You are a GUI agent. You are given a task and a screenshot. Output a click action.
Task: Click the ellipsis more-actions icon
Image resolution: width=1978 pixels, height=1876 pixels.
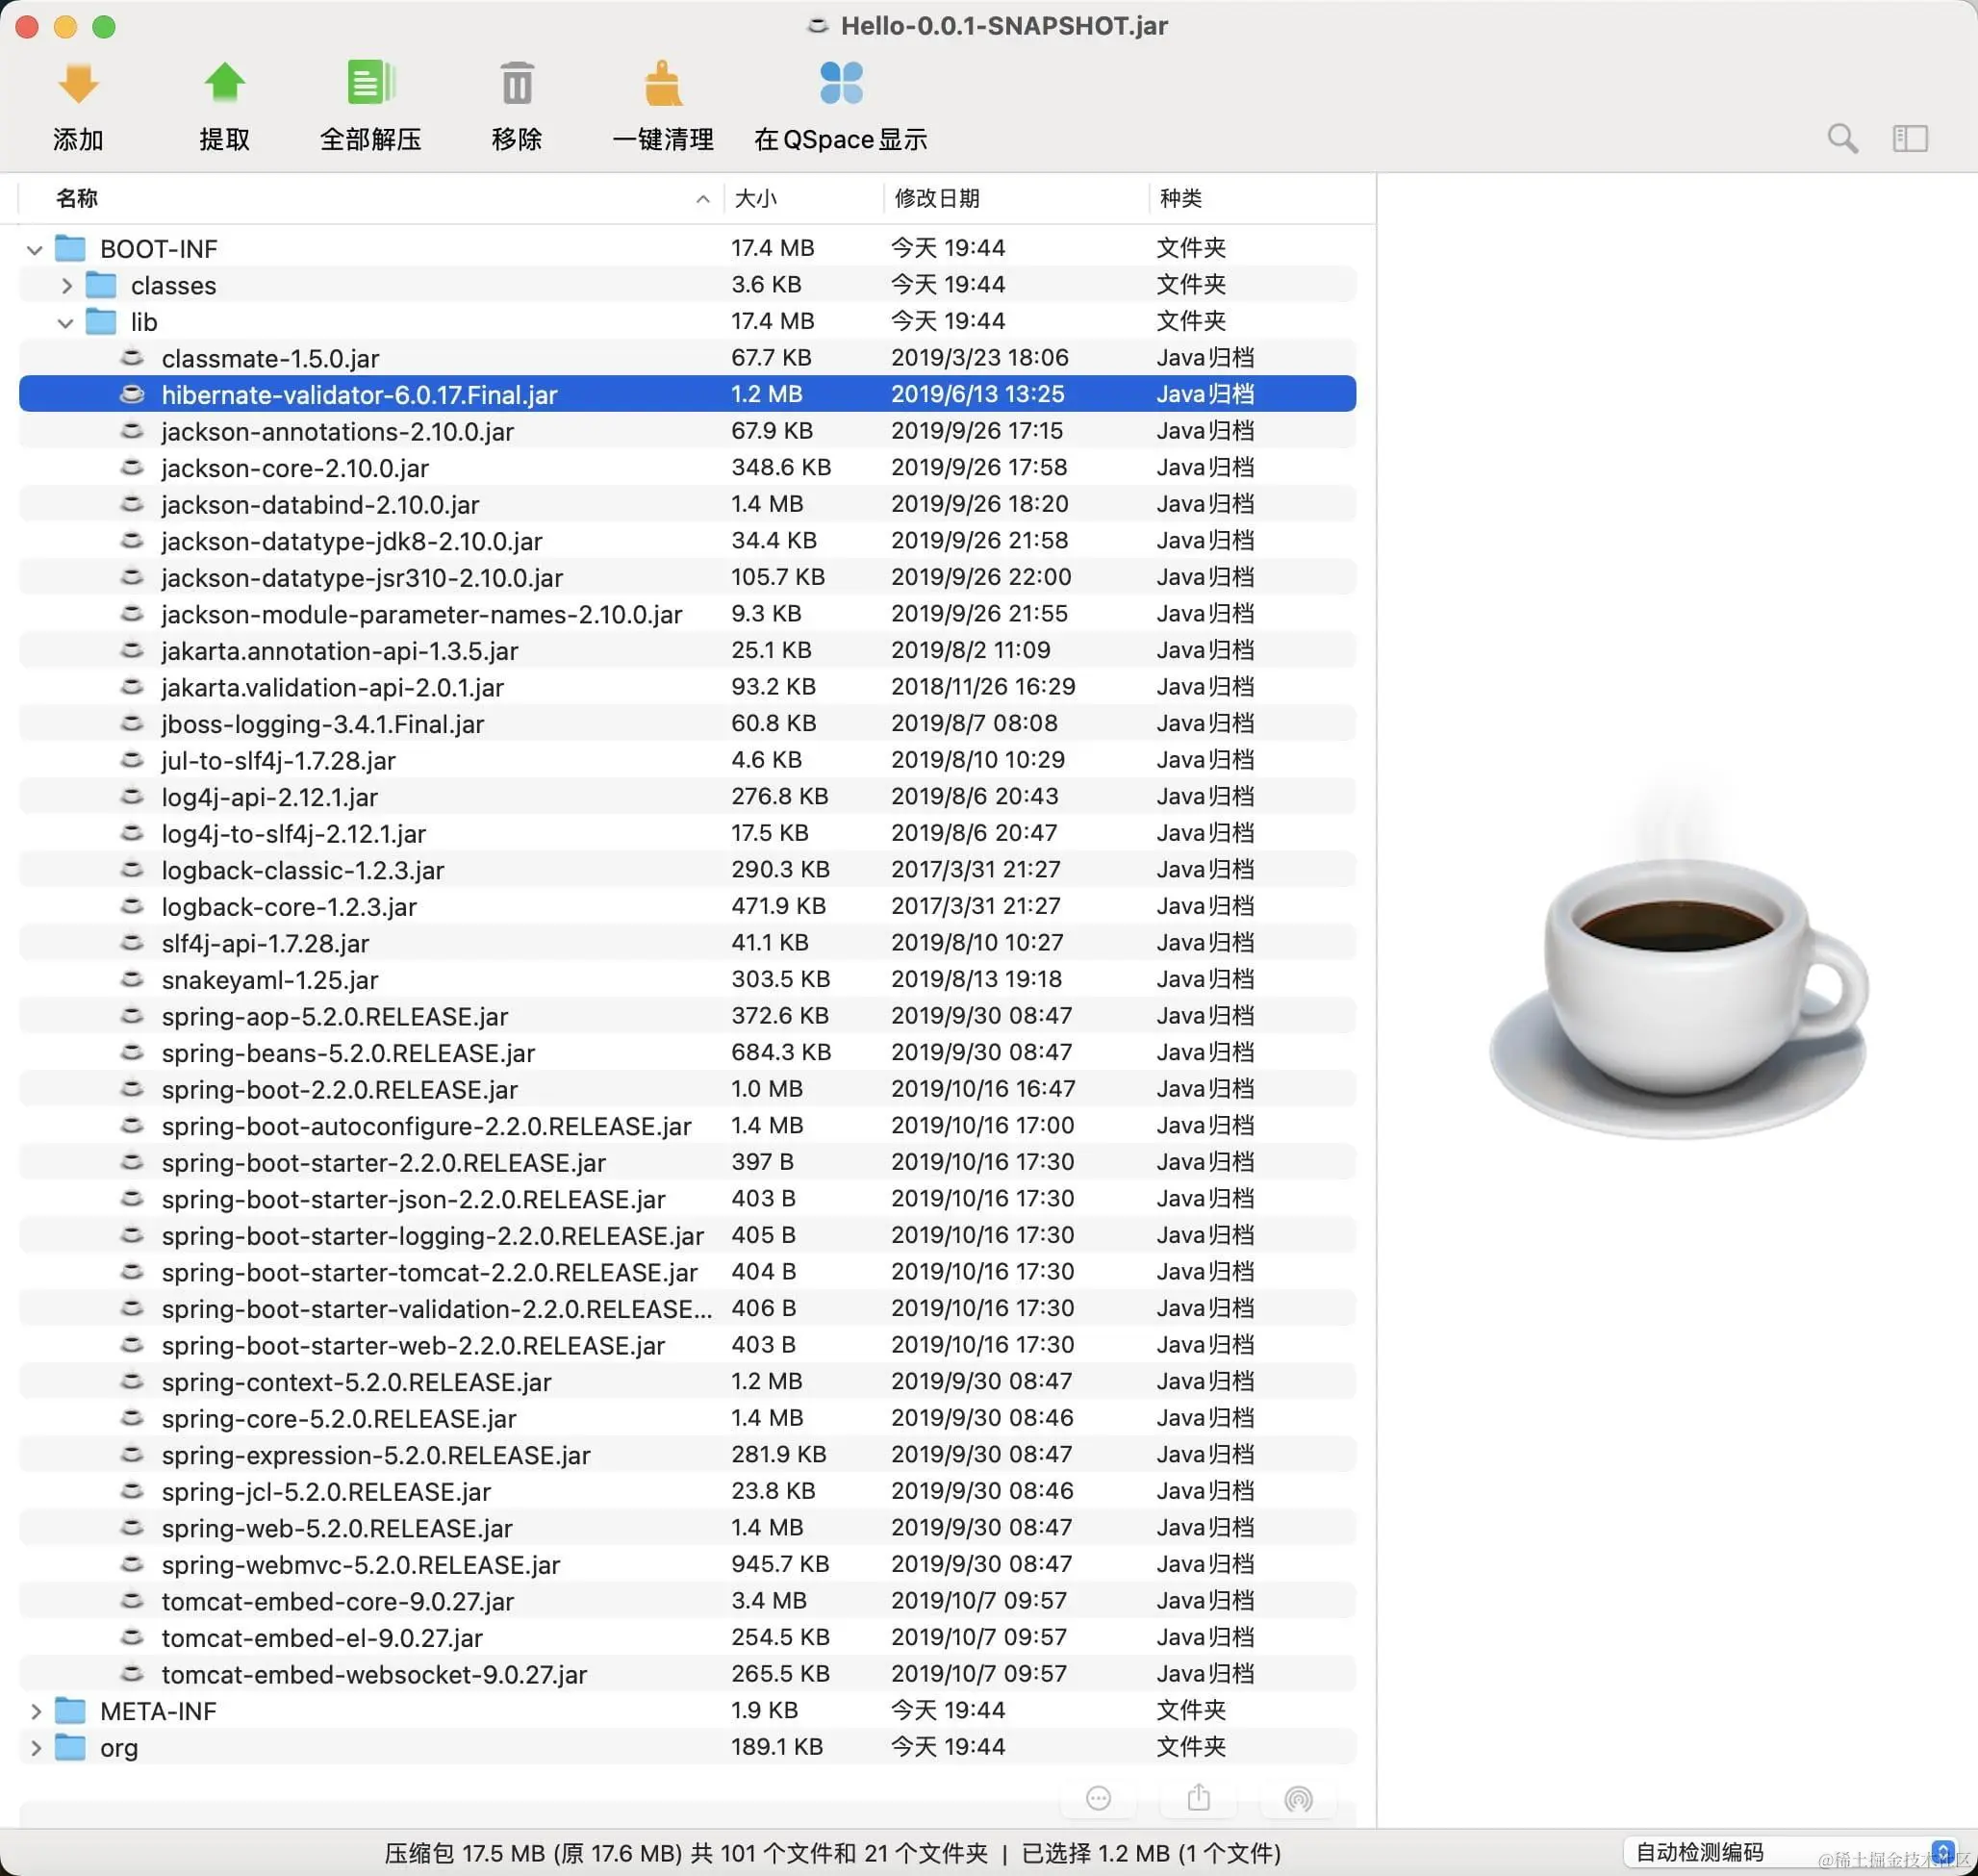tap(1098, 1799)
